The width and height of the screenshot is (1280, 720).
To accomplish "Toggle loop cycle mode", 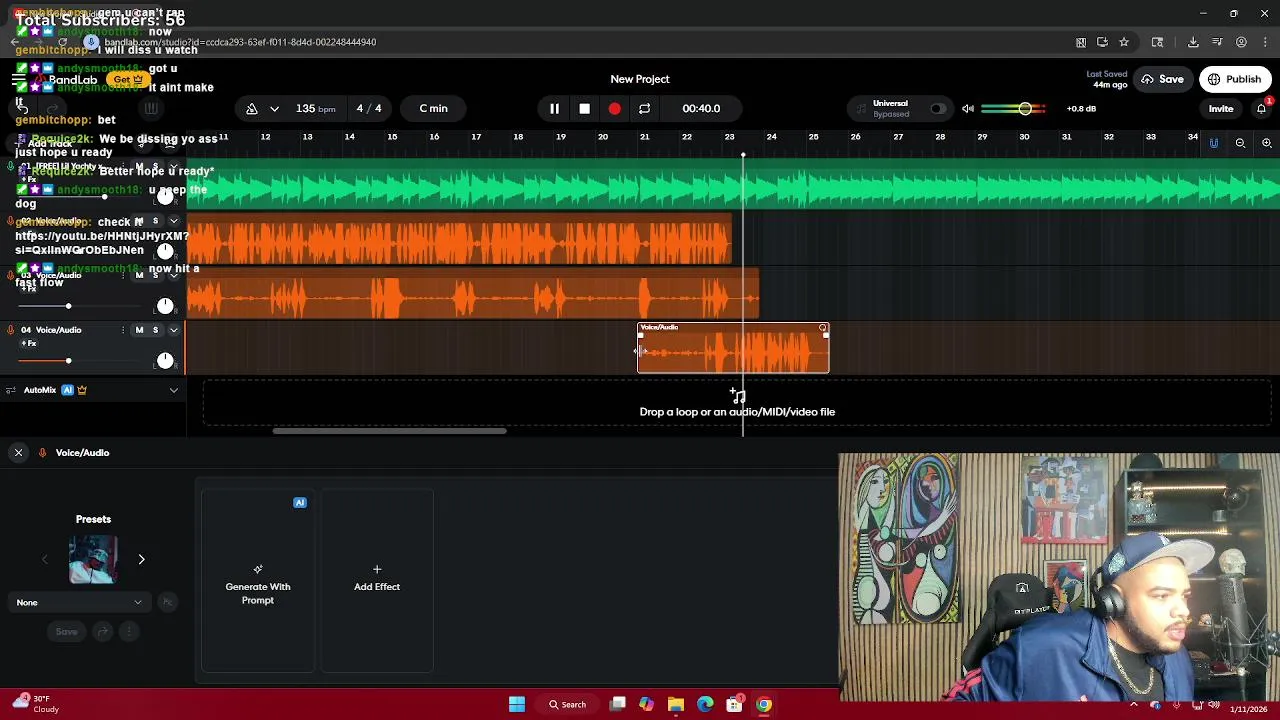I will pyautogui.click(x=644, y=108).
